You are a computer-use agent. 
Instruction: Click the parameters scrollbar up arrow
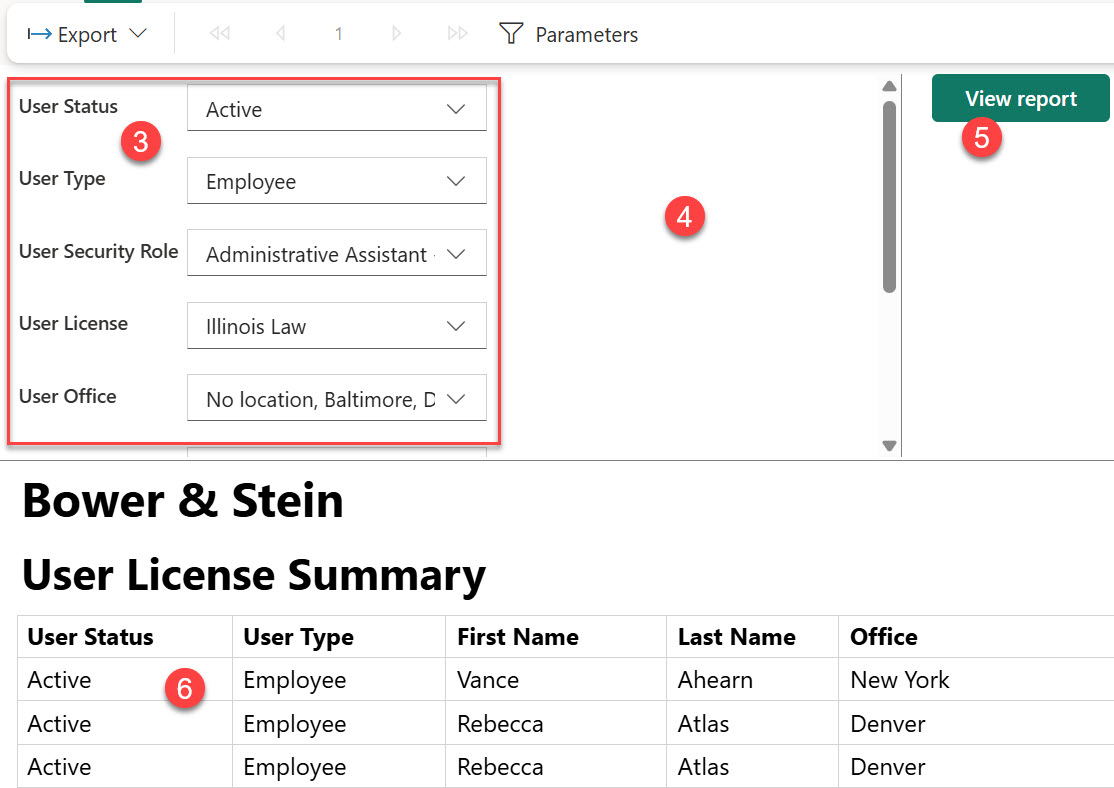(889, 86)
